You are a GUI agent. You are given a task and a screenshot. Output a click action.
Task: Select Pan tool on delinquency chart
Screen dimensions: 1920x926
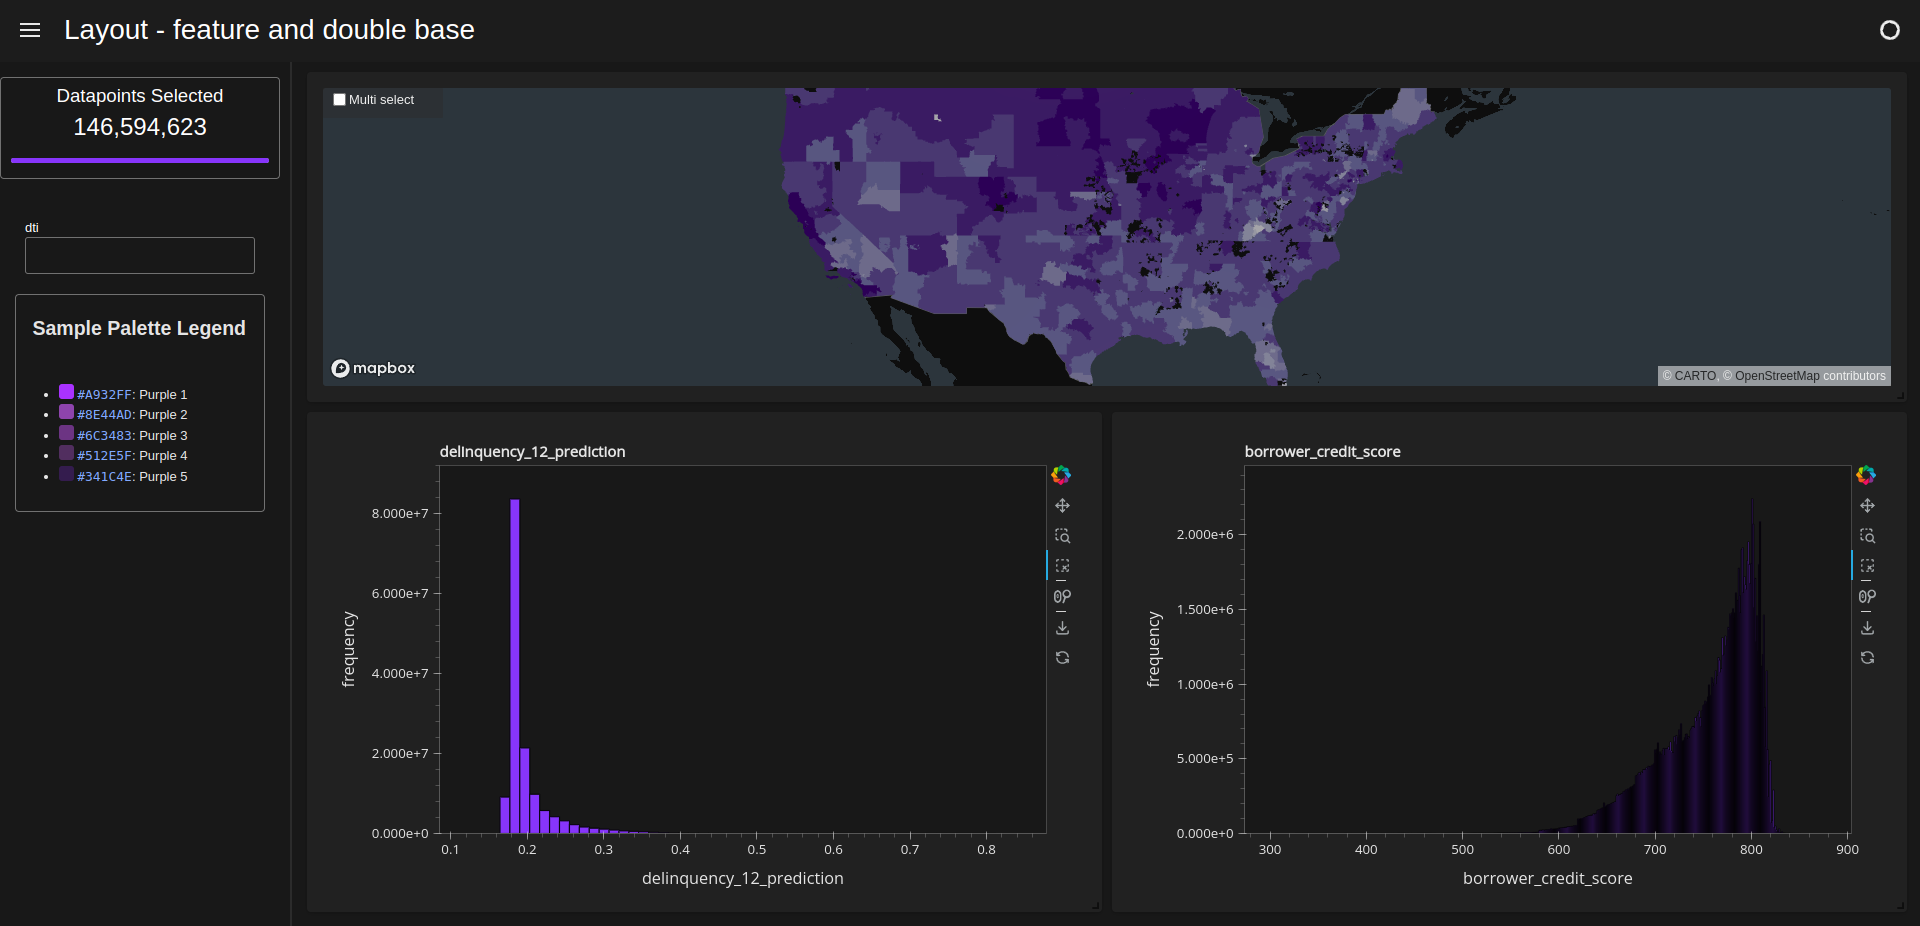(1062, 506)
